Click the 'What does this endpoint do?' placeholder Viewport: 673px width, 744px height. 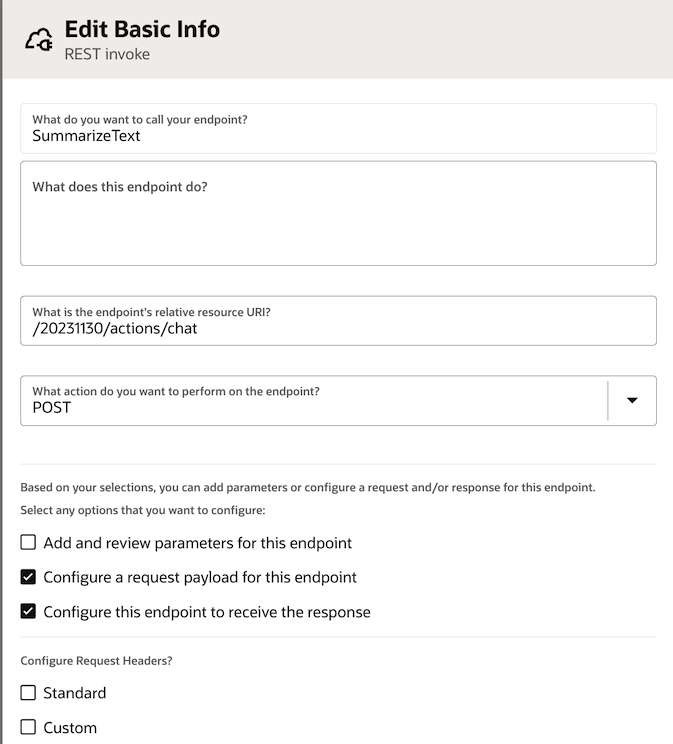pos(120,186)
